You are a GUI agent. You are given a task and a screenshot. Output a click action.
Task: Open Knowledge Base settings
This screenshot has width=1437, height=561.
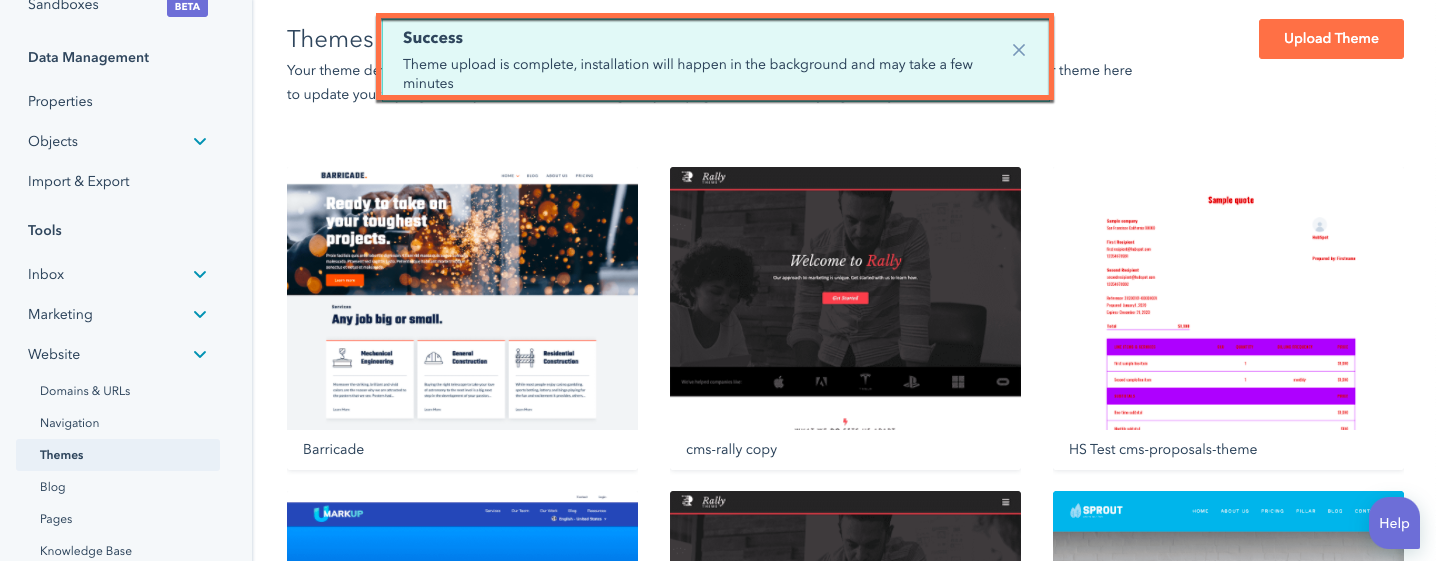86,551
